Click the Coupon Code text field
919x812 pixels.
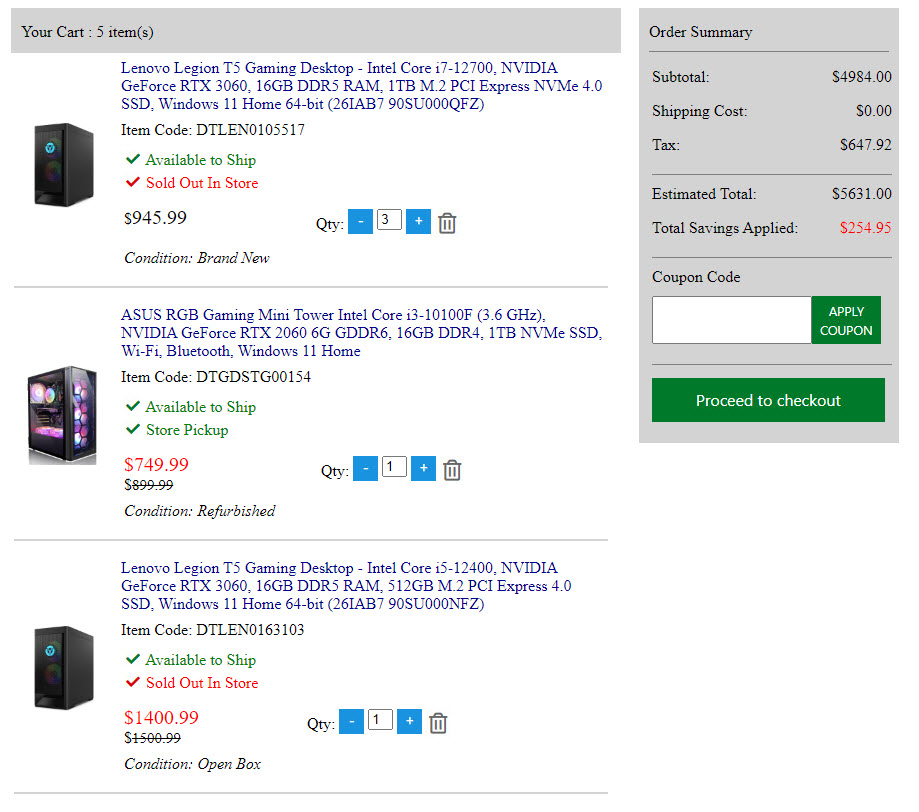pos(731,320)
